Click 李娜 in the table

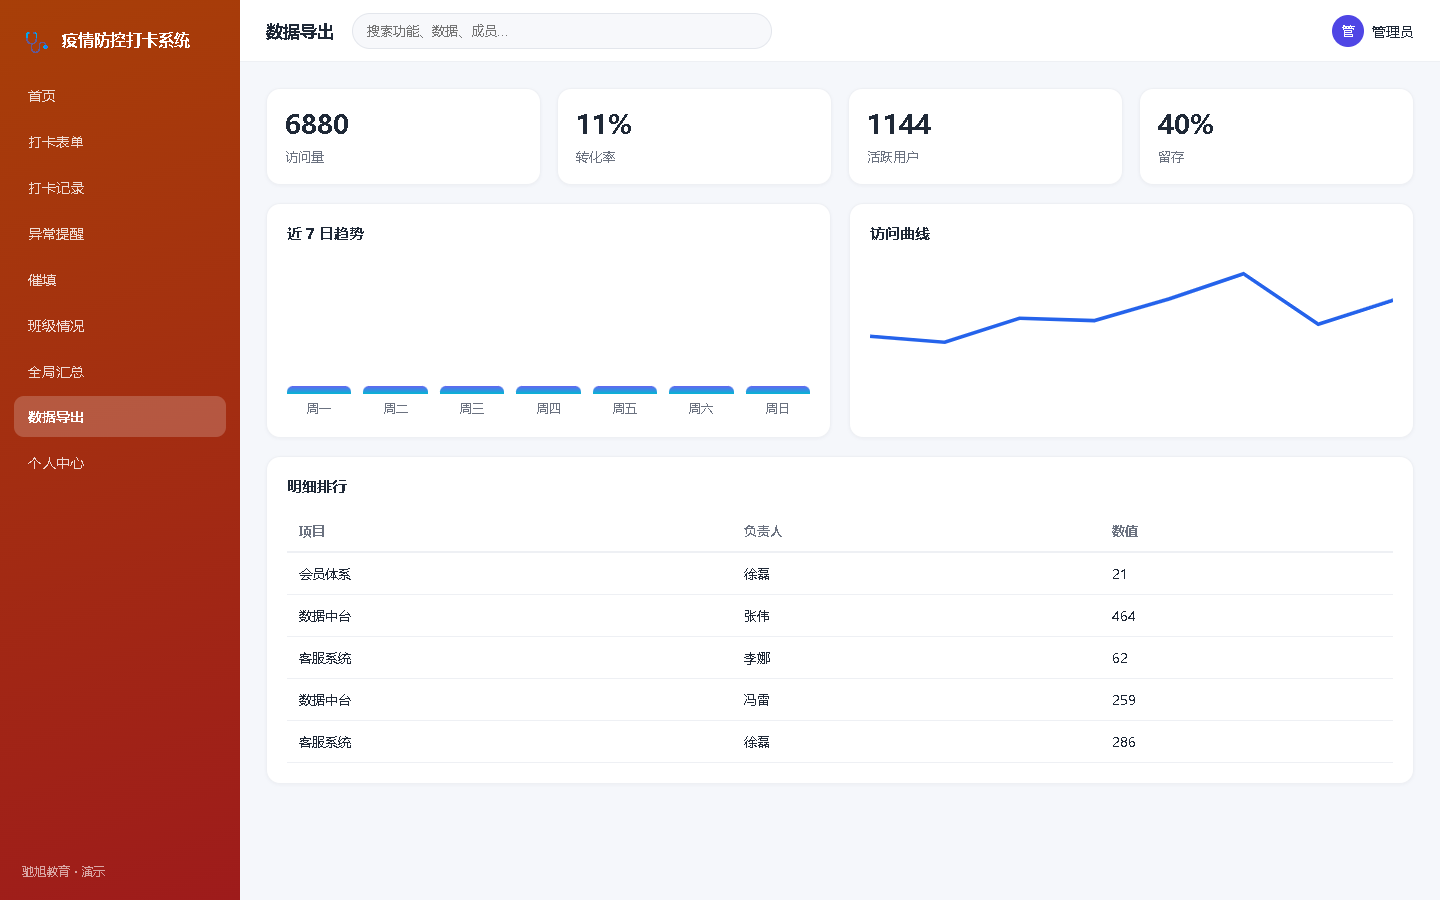[757, 658]
